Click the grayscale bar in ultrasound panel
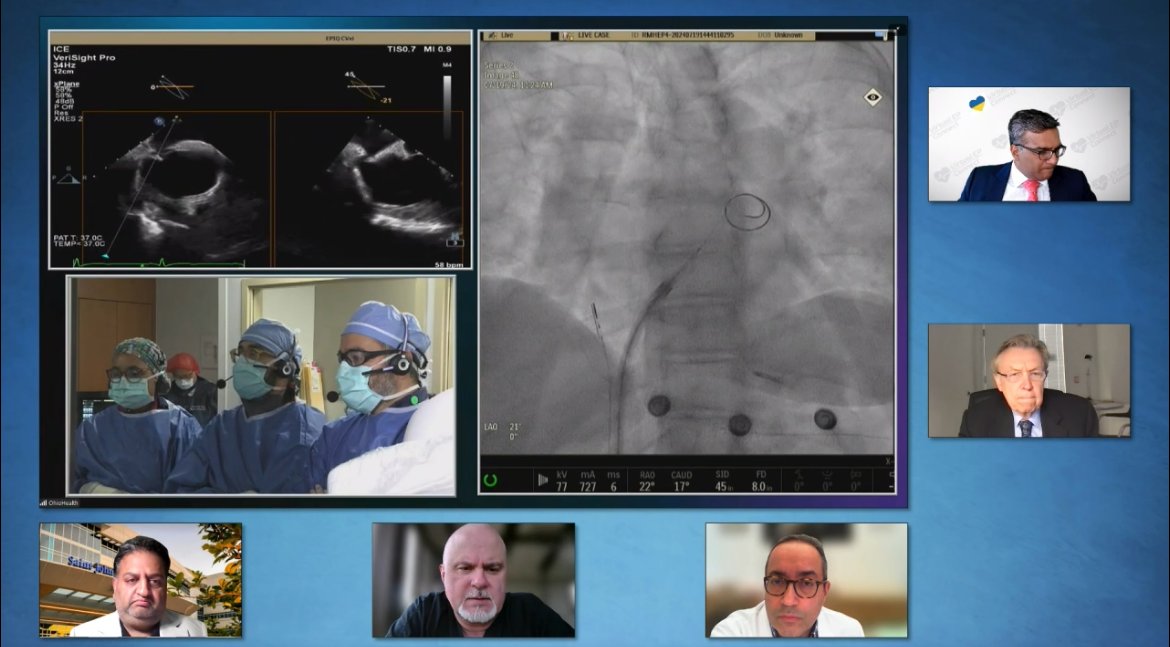 (x=447, y=106)
